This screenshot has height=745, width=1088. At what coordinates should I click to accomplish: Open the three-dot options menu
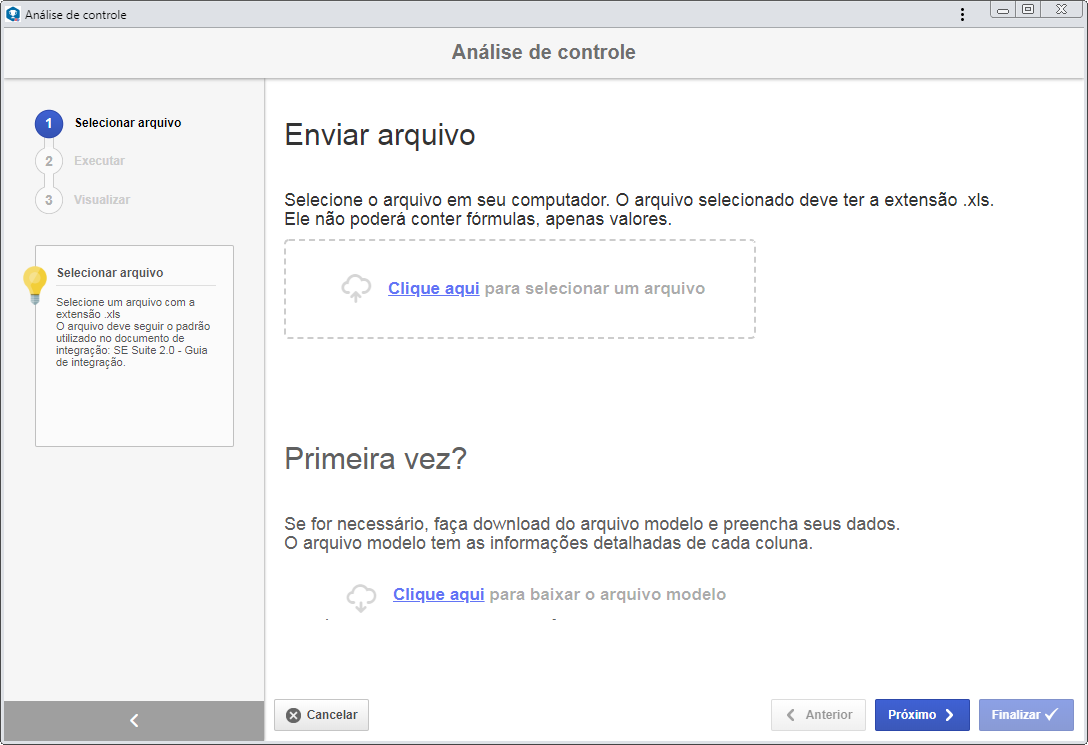(x=962, y=15)
